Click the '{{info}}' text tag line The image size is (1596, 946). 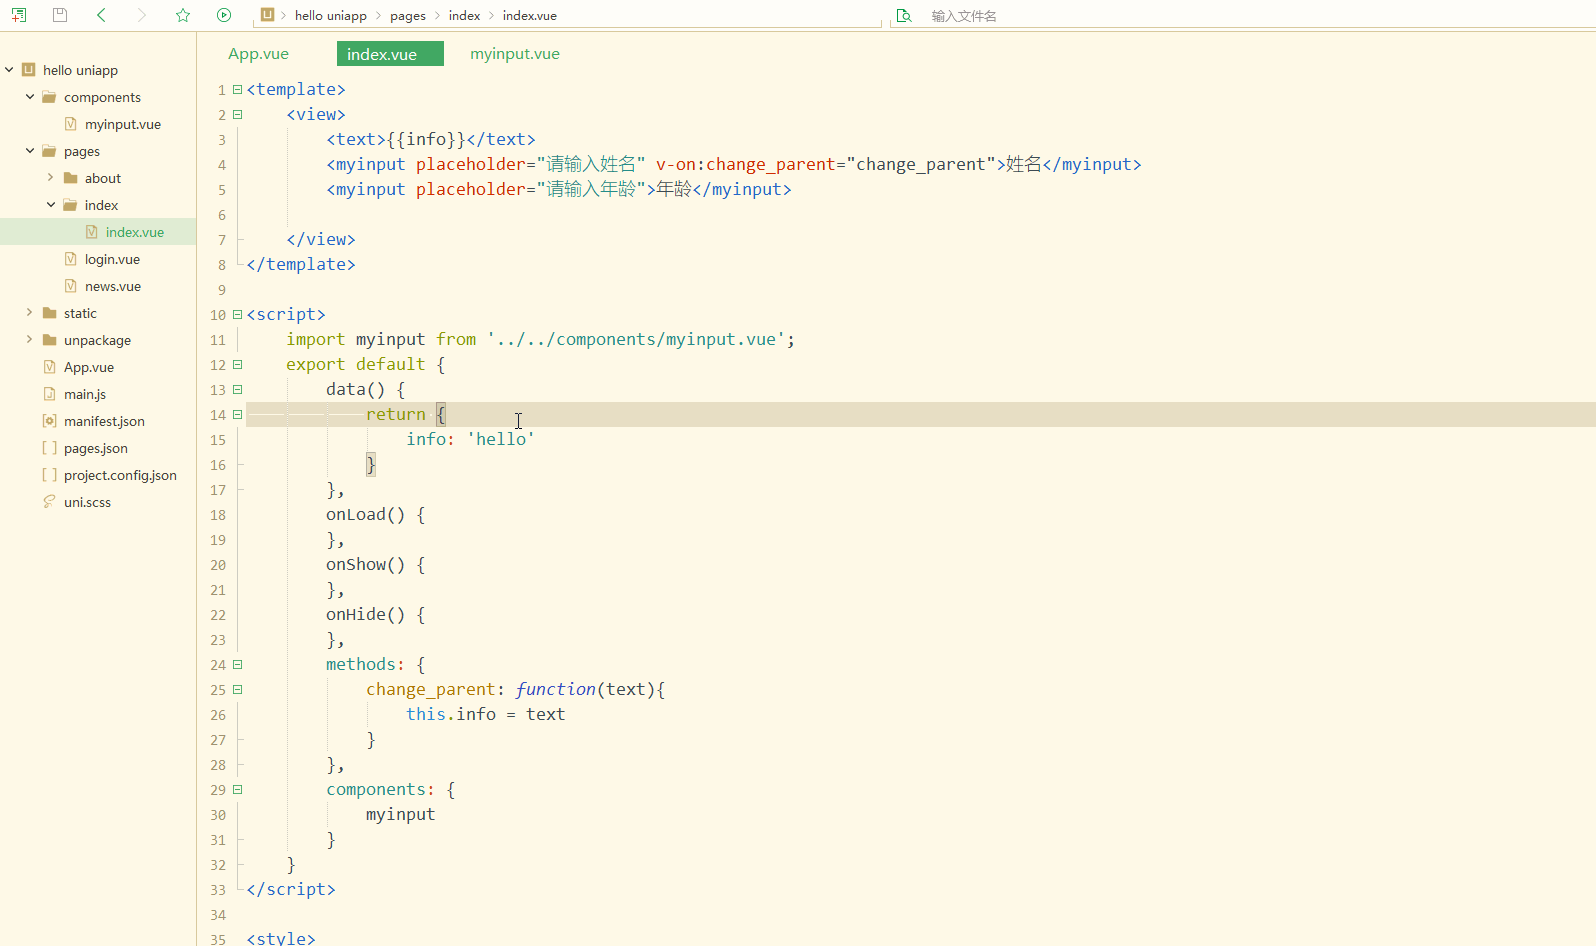point(430,140)
